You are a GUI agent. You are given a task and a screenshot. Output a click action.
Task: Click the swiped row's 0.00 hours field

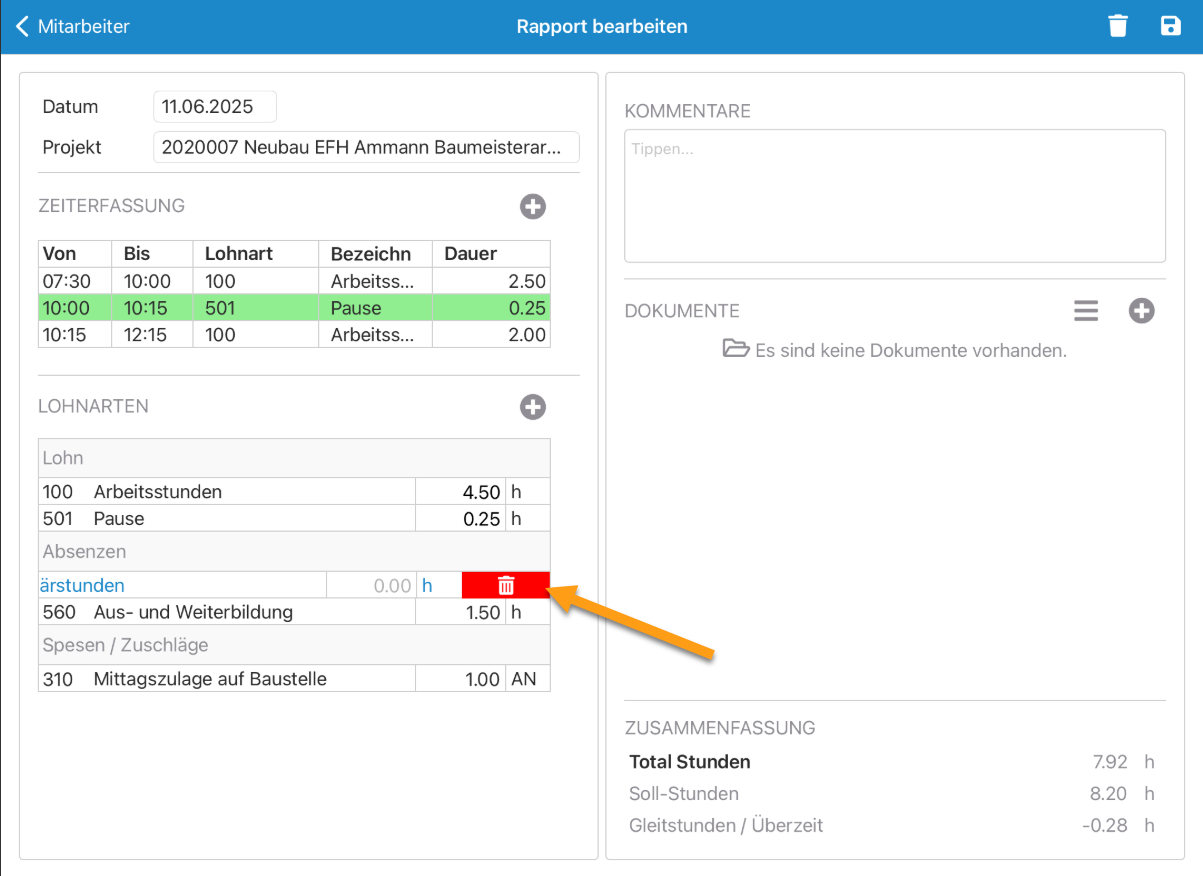tap(372, 585)
